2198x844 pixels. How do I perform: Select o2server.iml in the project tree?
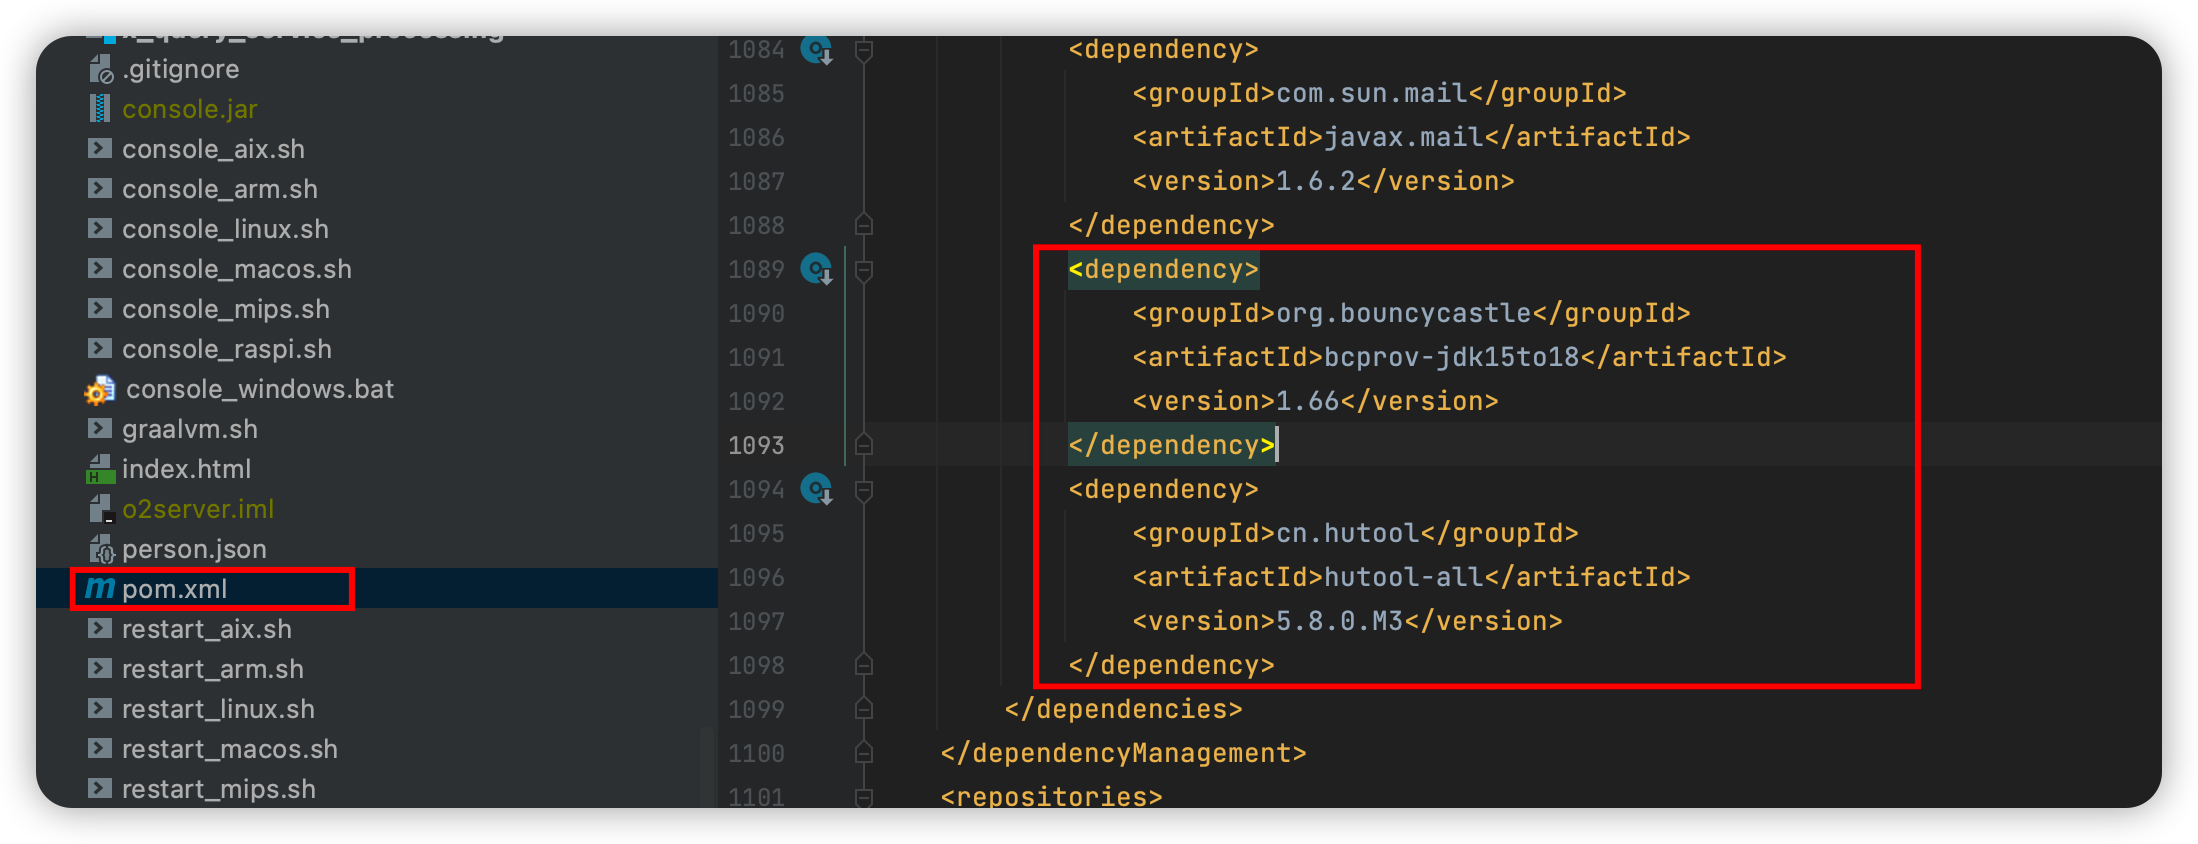(x=198, y=509)
